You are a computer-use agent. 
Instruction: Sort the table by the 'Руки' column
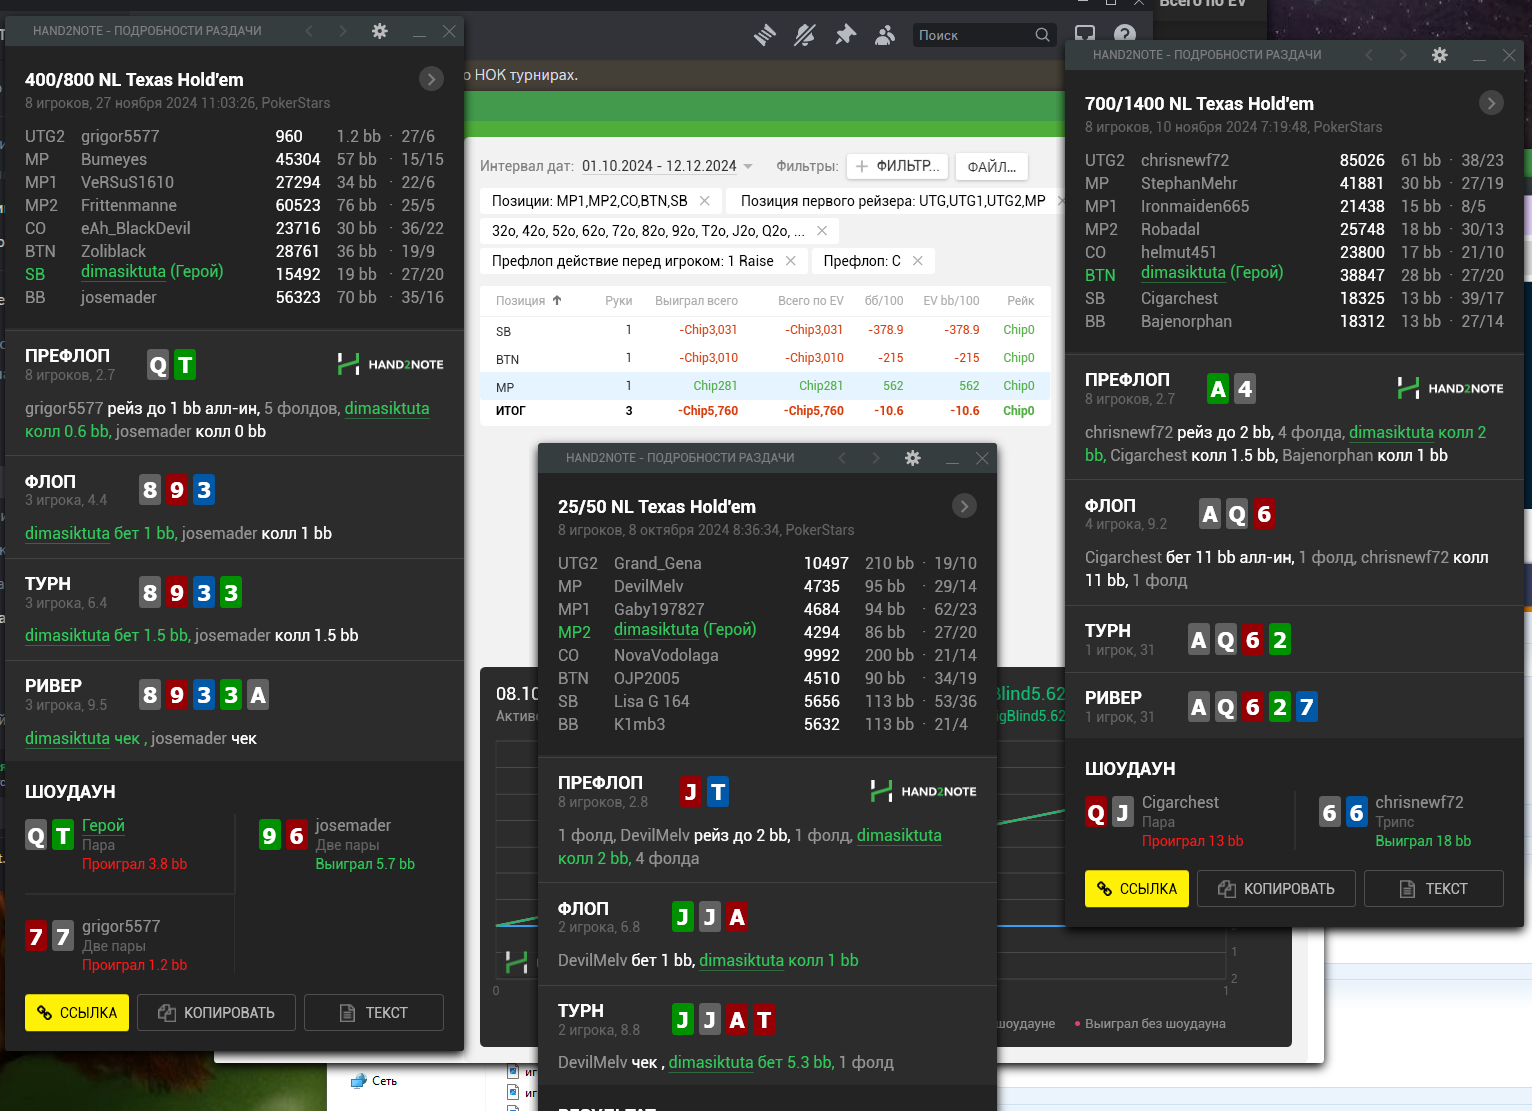pyautogui.click(x=619, y=301)
